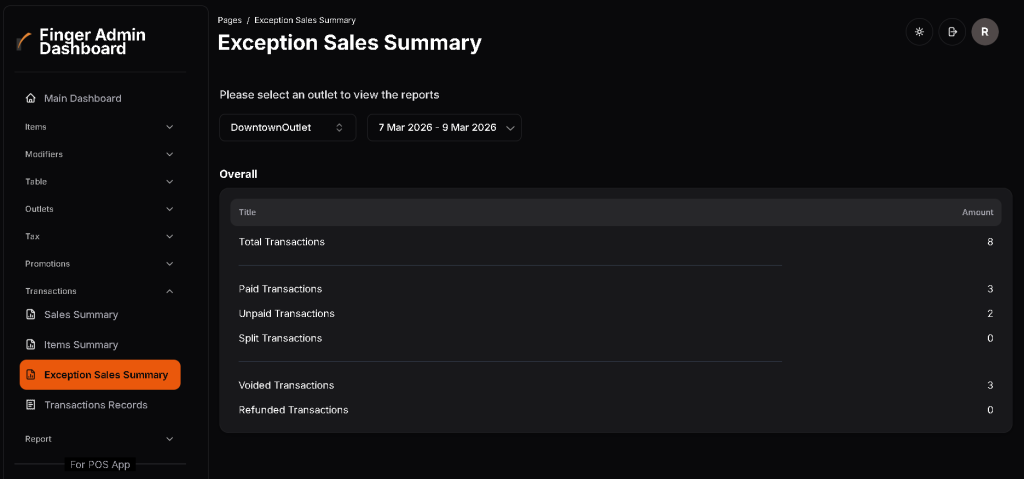Click the Transactions Records list icon

pos(31,405)
